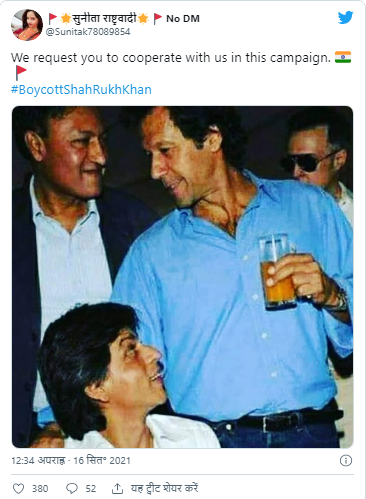
Task: Open the tweet info circle icon
Action: click(346, 460)
